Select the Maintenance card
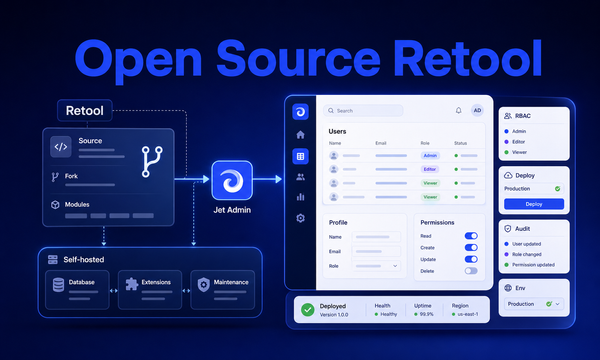600x360 pixels. (223, 290)
